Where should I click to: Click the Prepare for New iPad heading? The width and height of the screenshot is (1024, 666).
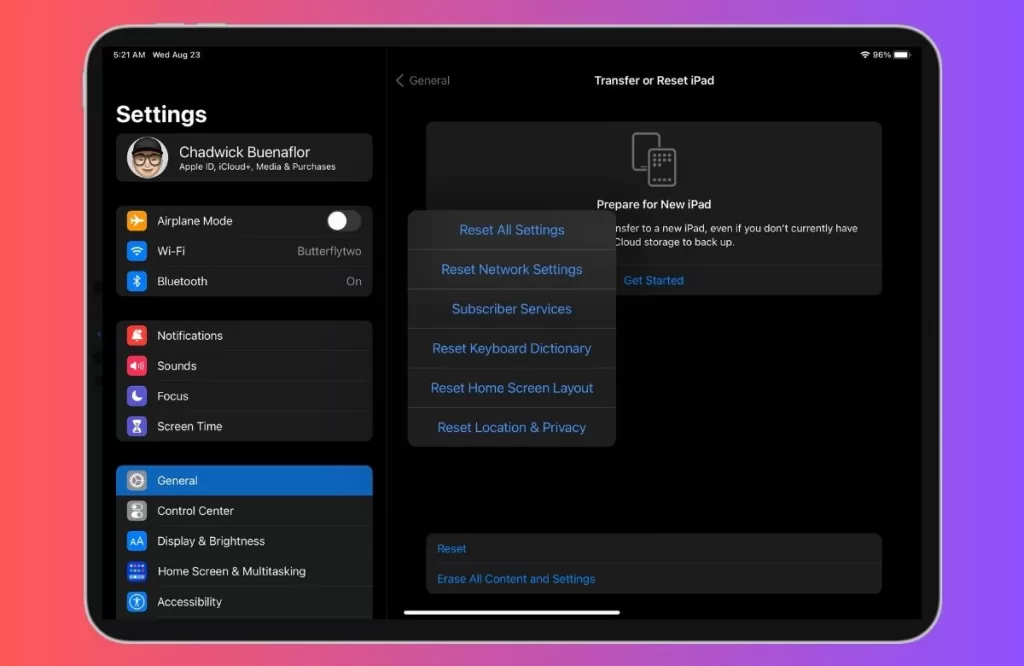[654, 204]
